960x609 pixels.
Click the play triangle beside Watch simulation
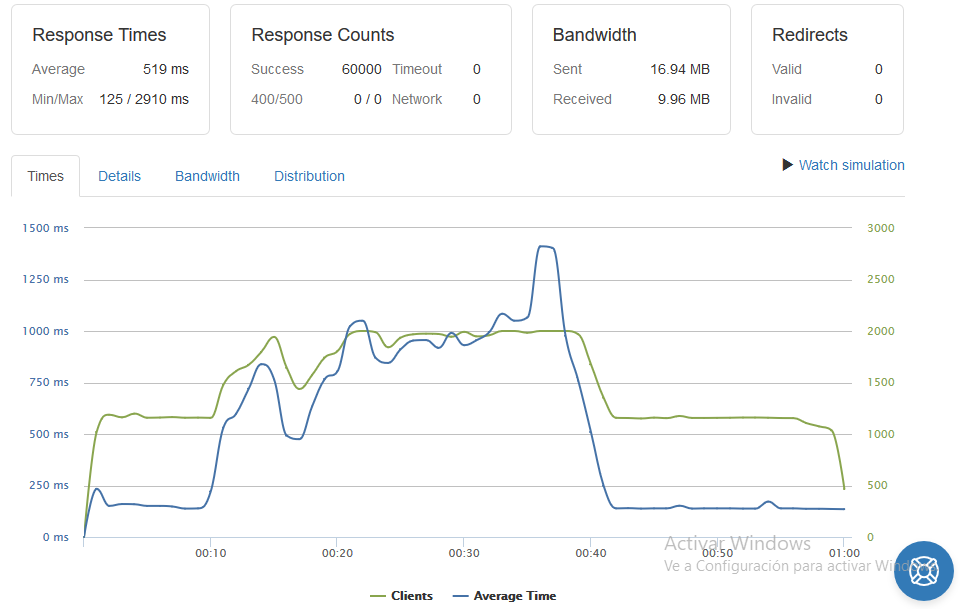[x=787, y=165]
